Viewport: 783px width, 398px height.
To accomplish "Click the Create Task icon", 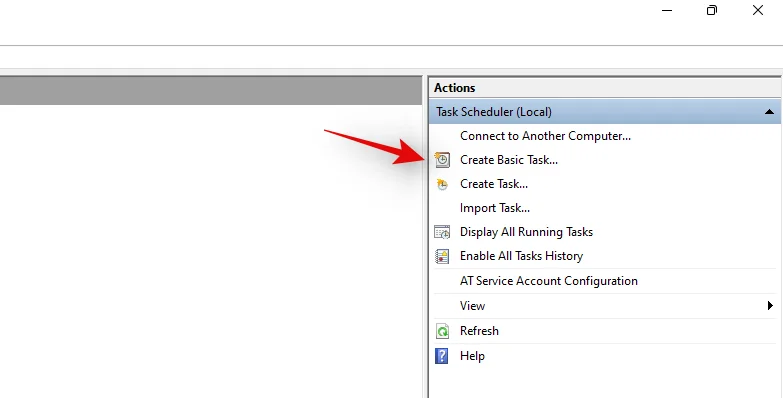I will (x=442, y=184).
